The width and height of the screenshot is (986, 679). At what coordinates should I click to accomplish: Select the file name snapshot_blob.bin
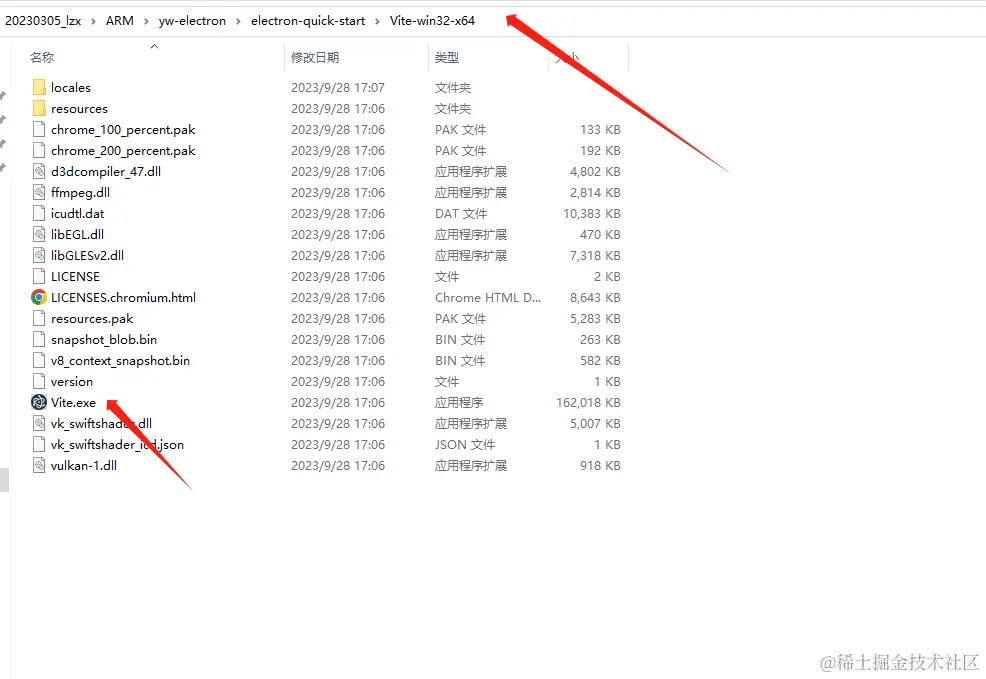pos(104,340)
